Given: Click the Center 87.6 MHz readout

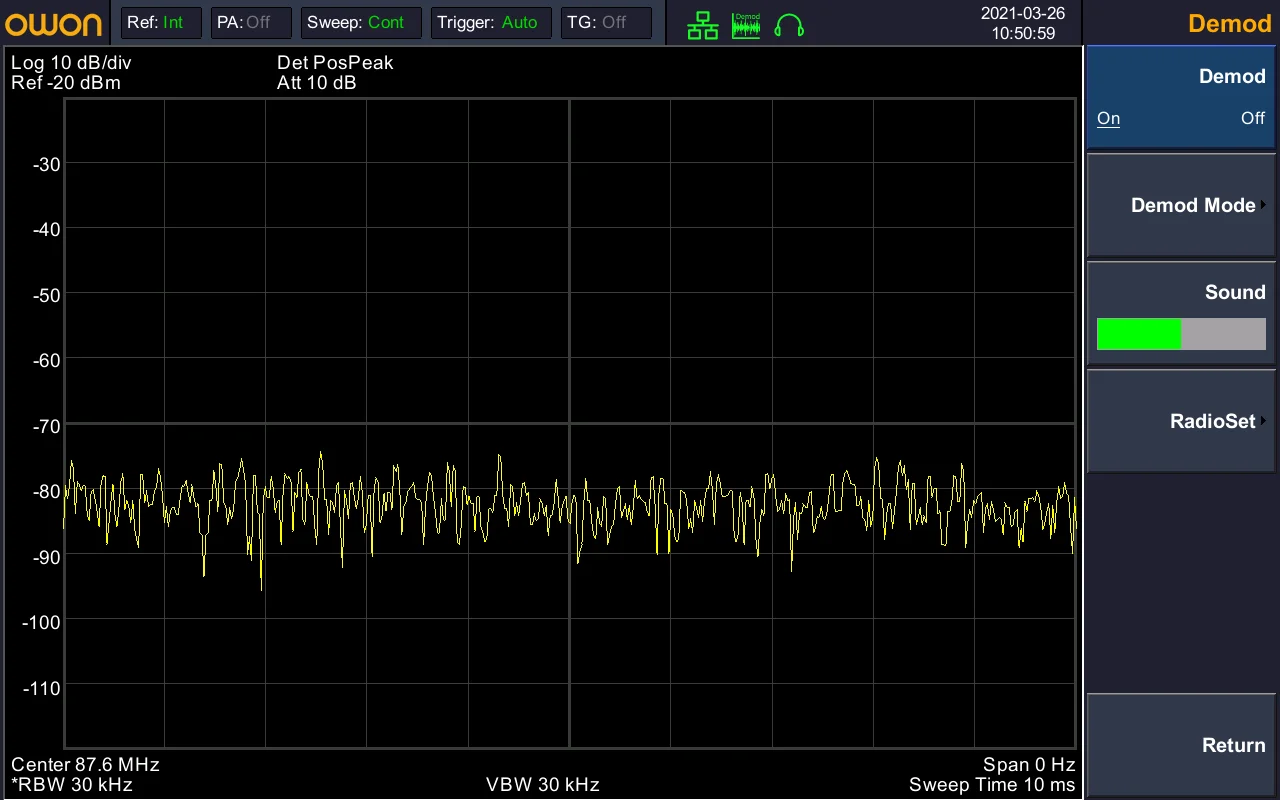Looking at the screenshot, I should (x=85, y=765).
